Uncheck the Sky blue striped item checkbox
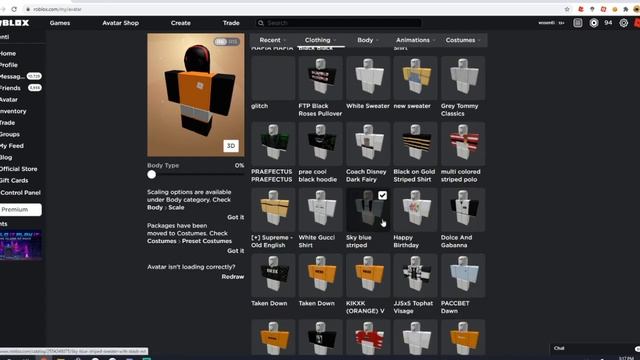This screenshot has height=360, width=640. (x=382, y=196)
